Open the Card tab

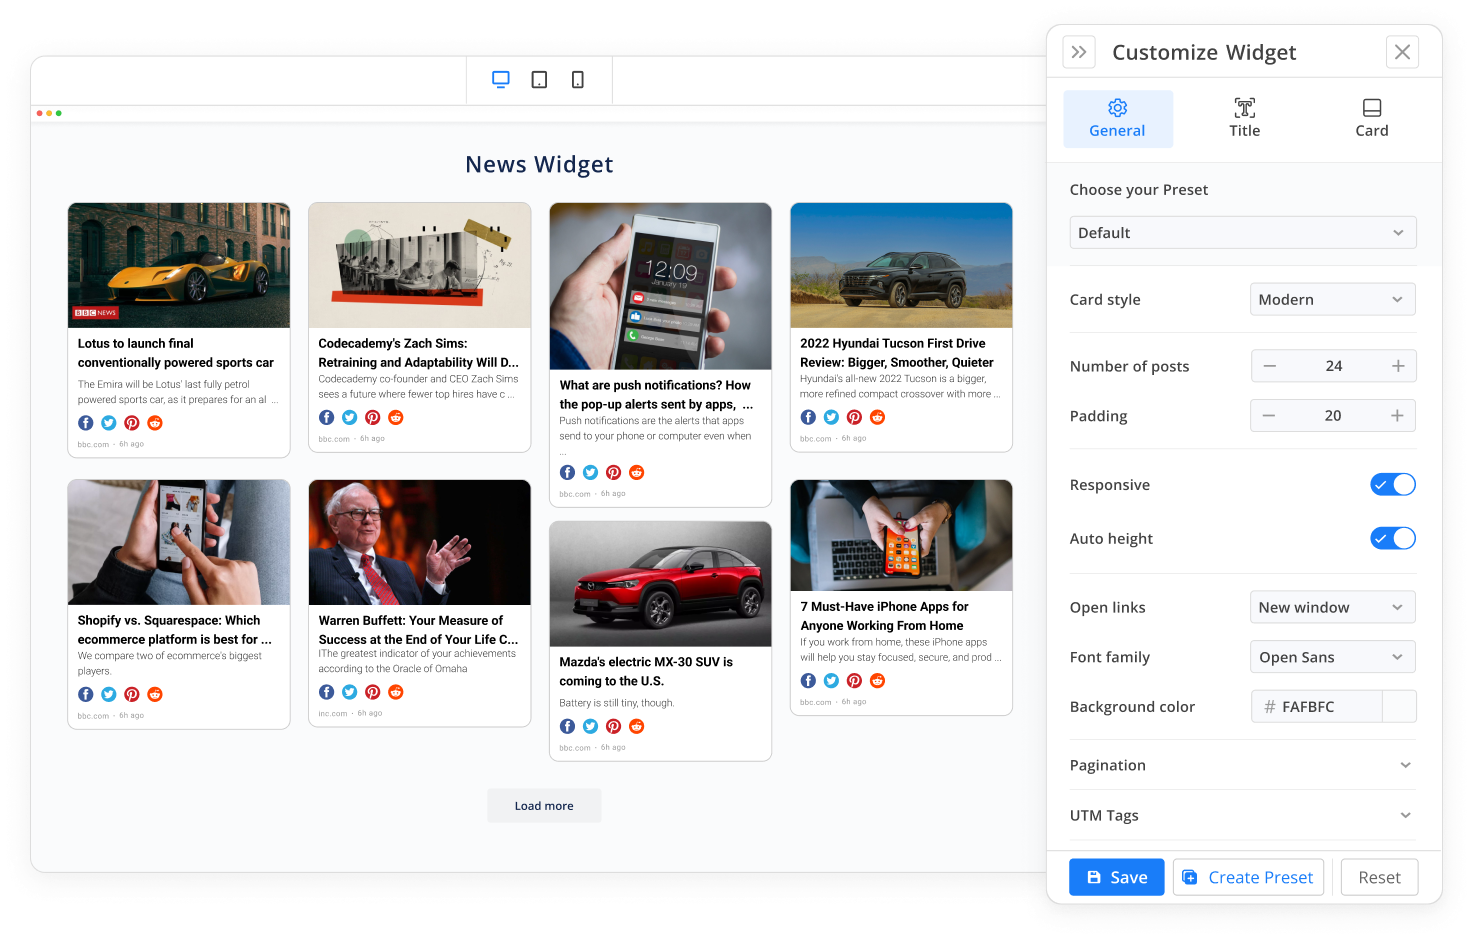click(1371, 118)
